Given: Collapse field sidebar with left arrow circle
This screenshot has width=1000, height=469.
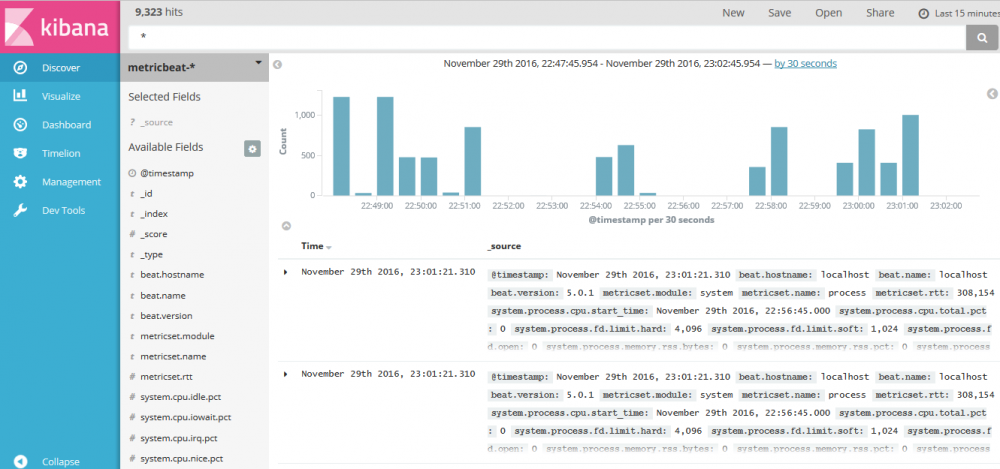Looking at the screenshot, I should 277,64.
